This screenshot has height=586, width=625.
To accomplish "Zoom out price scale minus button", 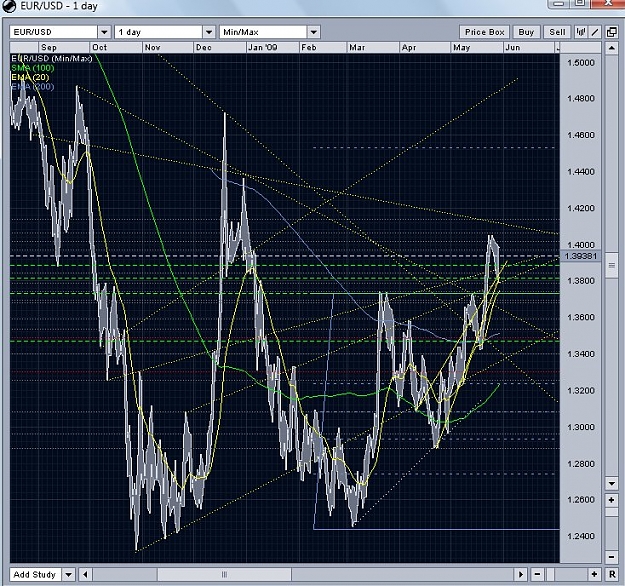I will pos(611,557).
